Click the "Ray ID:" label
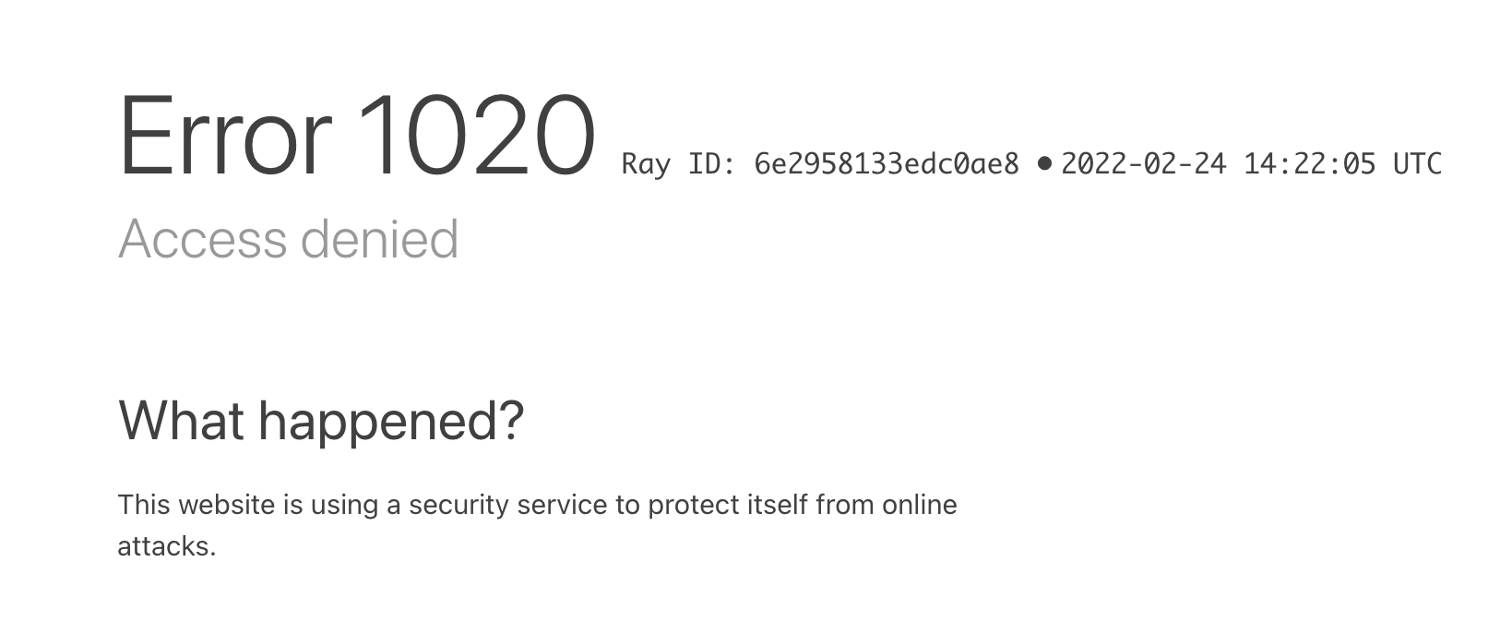This screenshot has height=633, width=1500. pyautogui.click(x=679, y=164)
